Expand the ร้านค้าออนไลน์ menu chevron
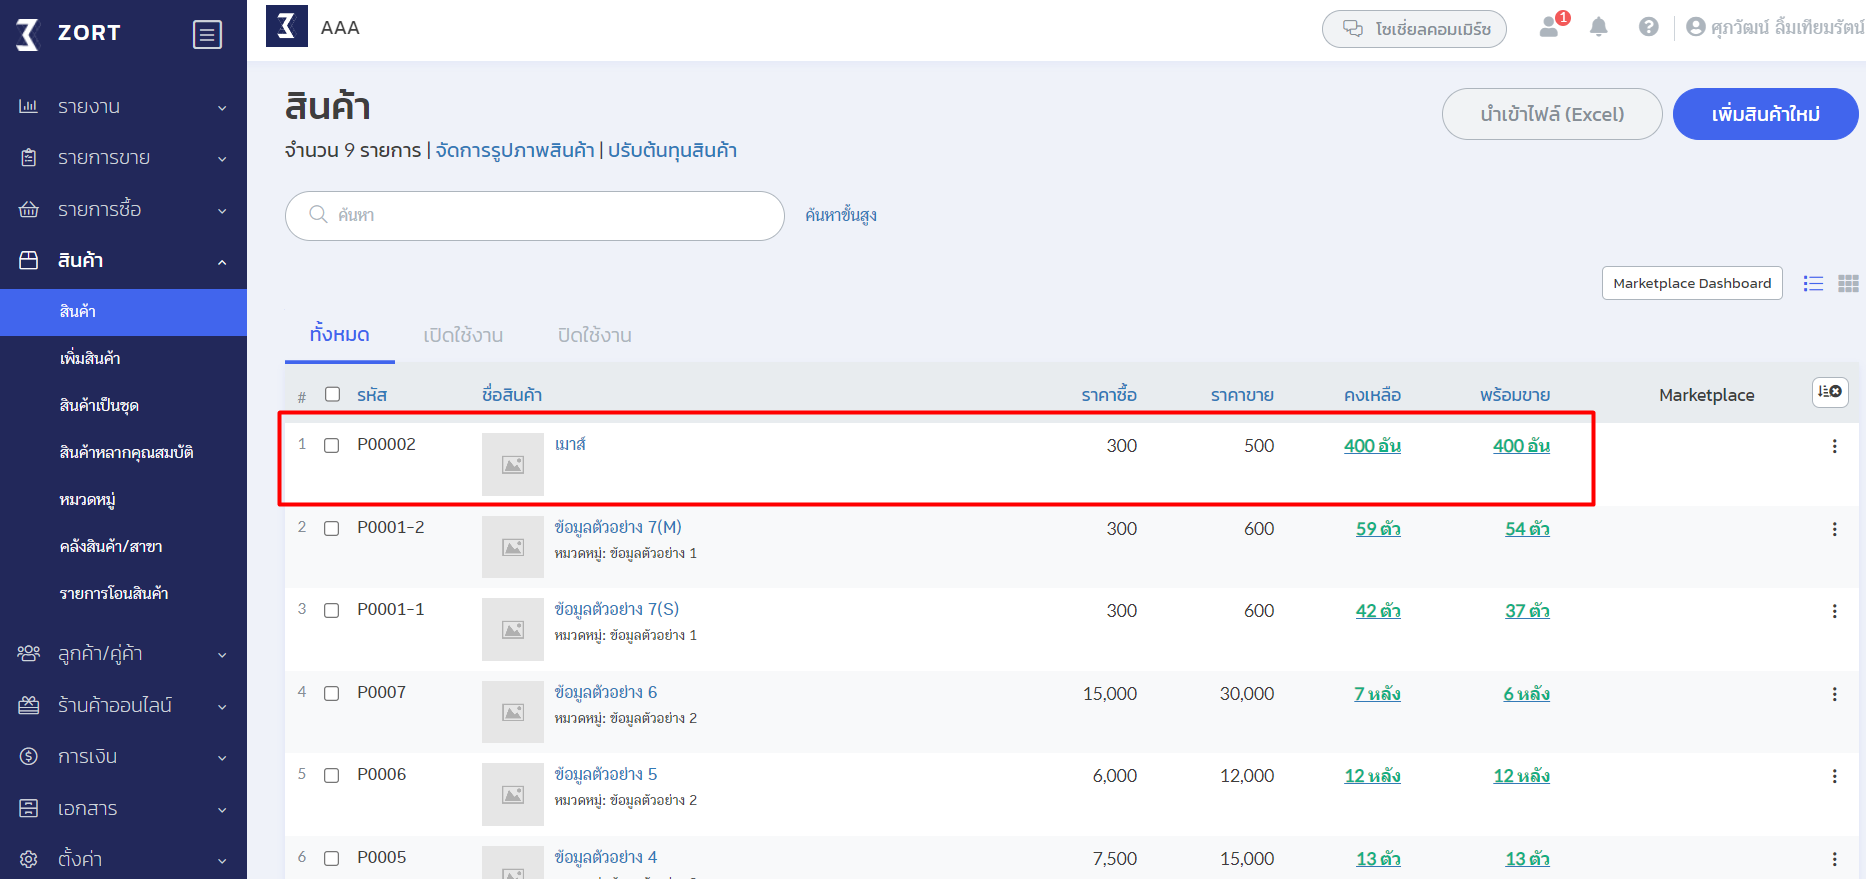The width and height of the screenshot is (1866, 879). point(222,707)
